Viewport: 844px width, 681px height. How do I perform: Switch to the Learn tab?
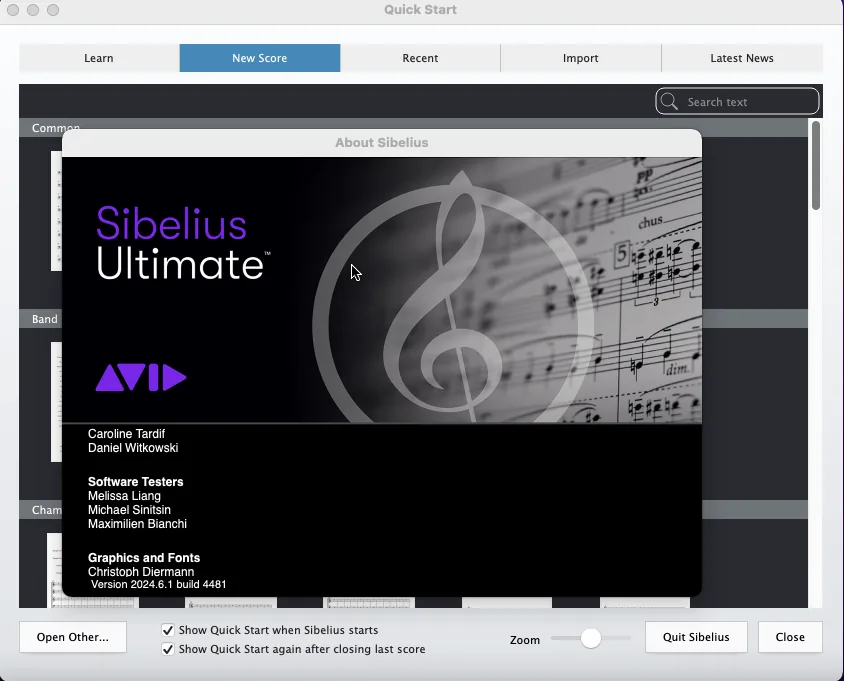99,58
